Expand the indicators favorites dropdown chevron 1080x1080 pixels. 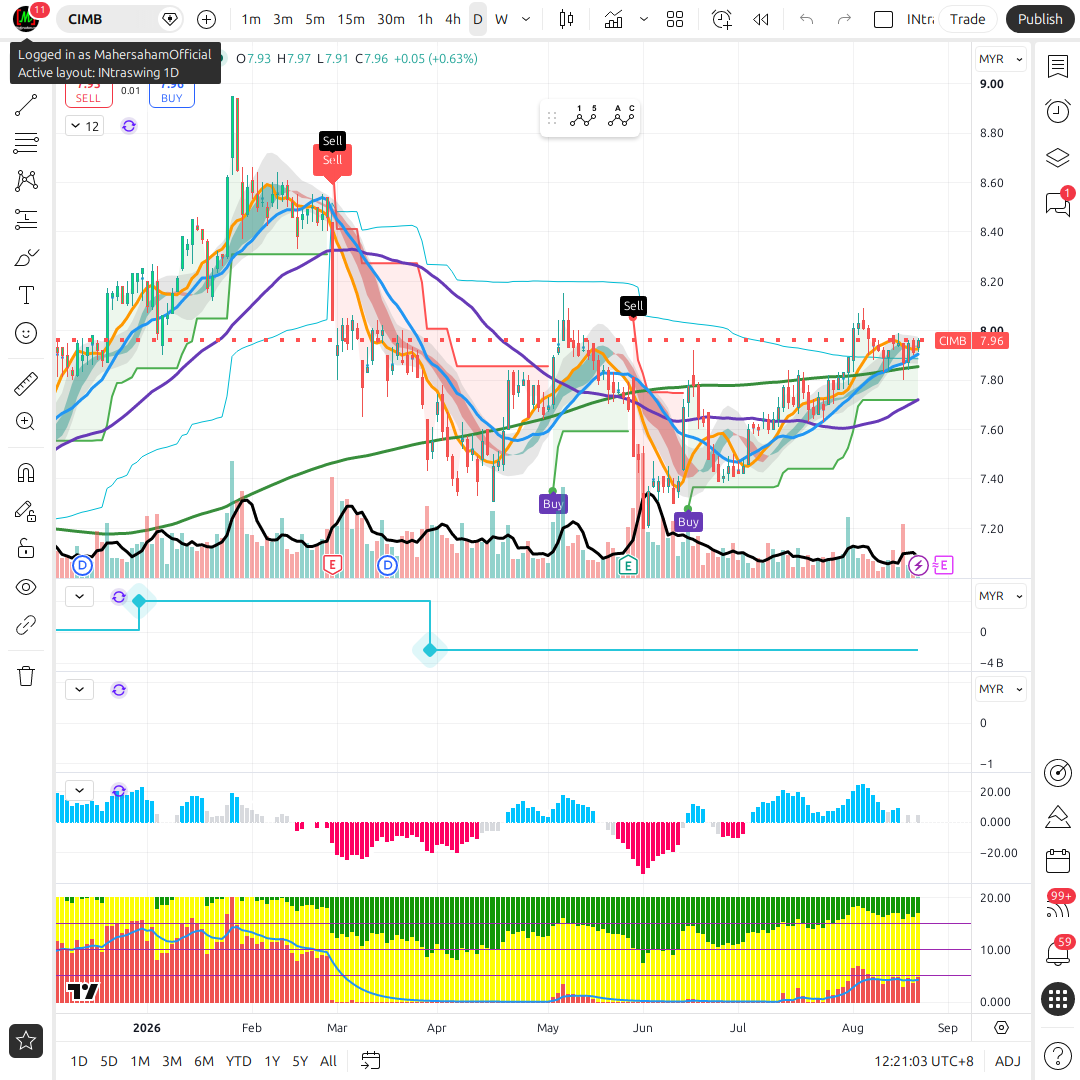644,19
